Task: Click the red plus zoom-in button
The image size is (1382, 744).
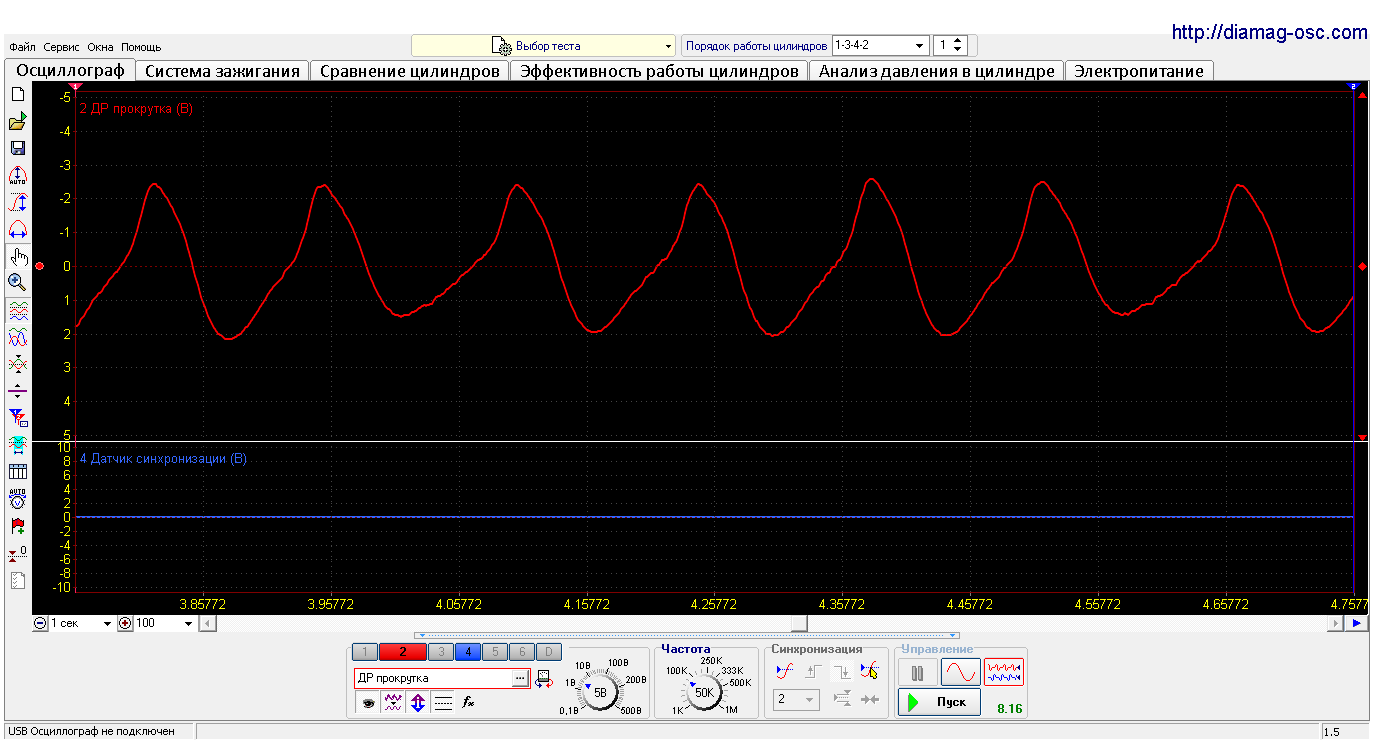Action: coord(125,623)
